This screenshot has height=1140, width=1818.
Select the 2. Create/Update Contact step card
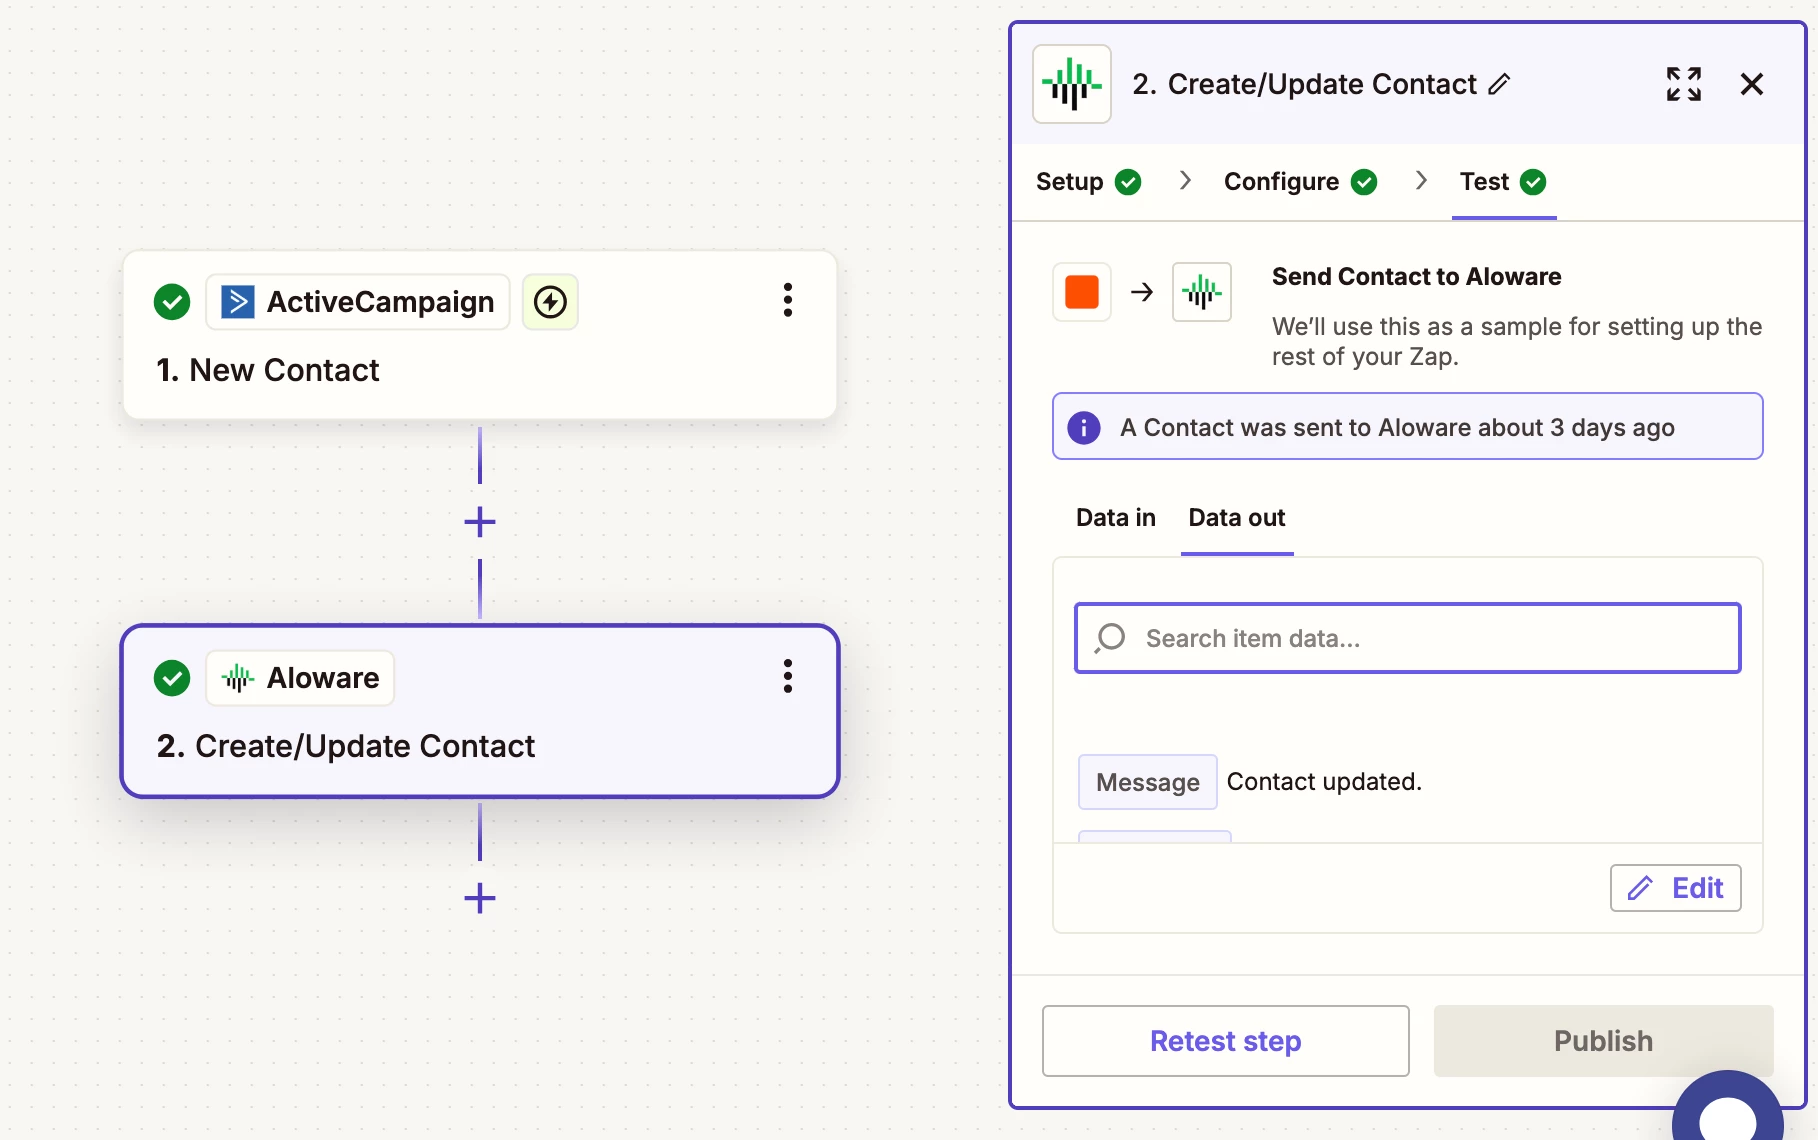(x=480, y=711)
